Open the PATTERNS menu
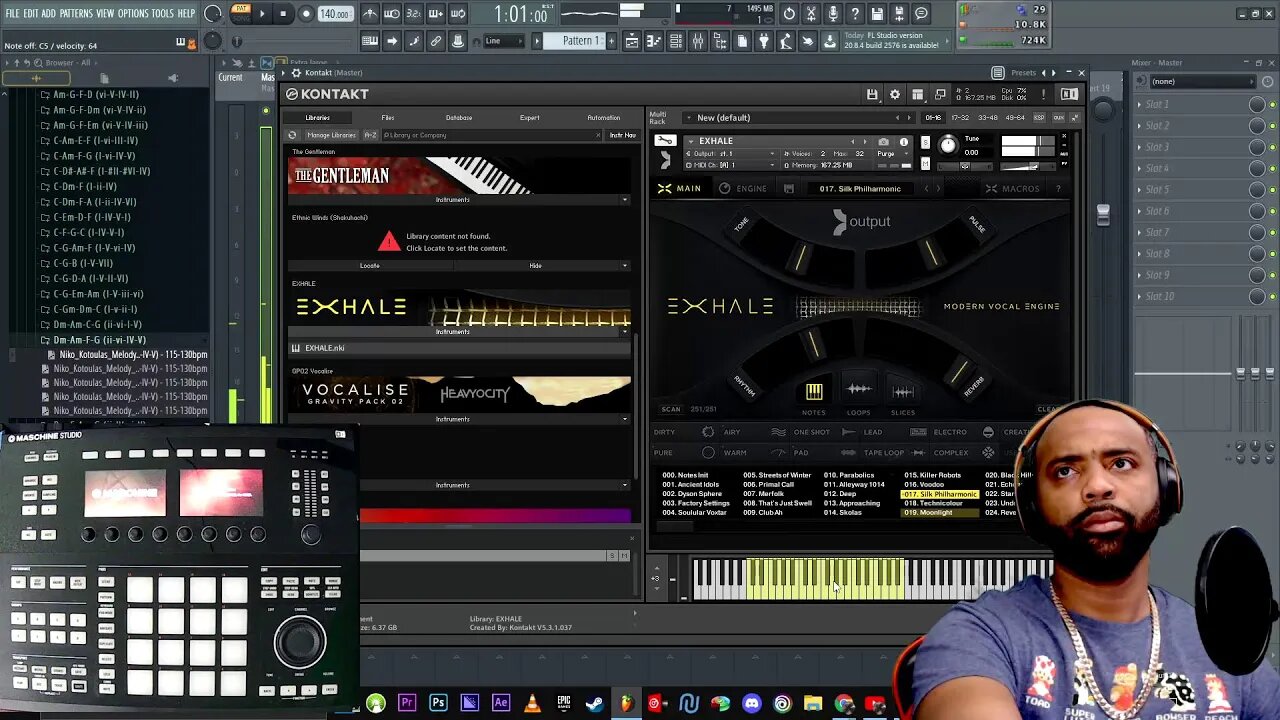Viewport: 1280px width, 720px height. pyautogui.click(x=76, y=13)
